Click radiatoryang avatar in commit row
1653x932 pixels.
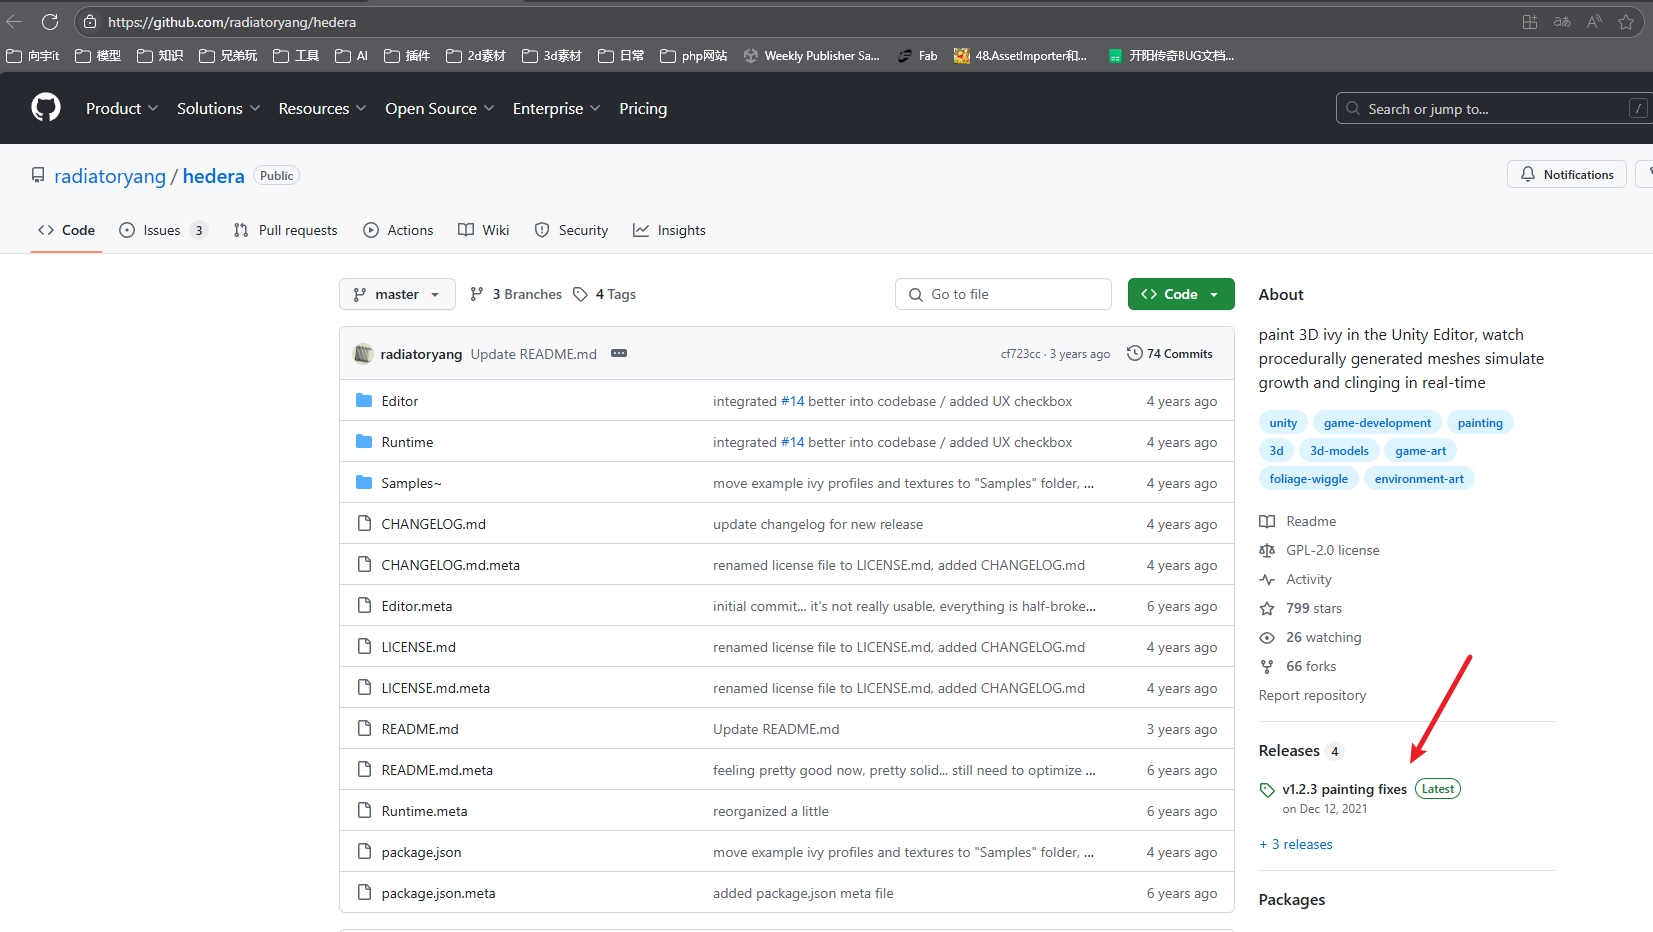point(363,353)
